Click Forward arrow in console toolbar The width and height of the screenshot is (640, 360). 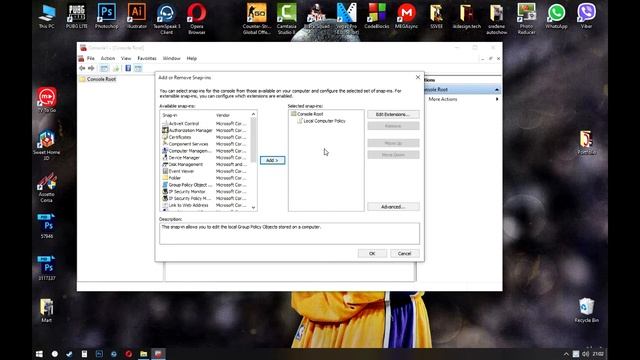point(91,68)
